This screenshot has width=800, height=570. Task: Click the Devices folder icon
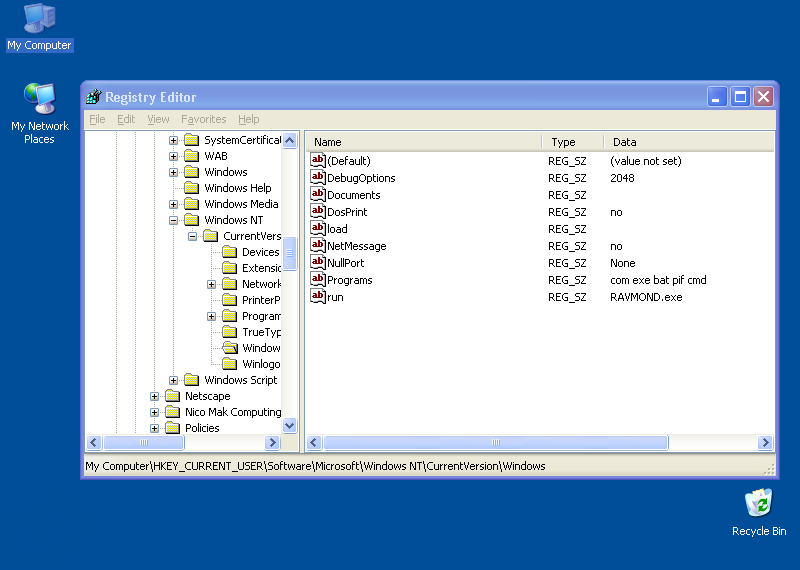tap(230, 252)
